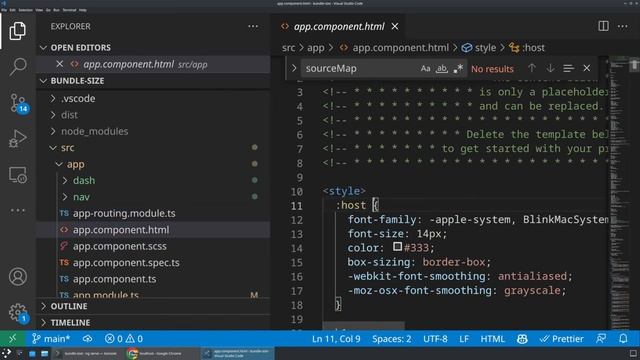
Task: Click the :host breadcrumb segment
Action: pyautogui.click(x=533, y=48)
